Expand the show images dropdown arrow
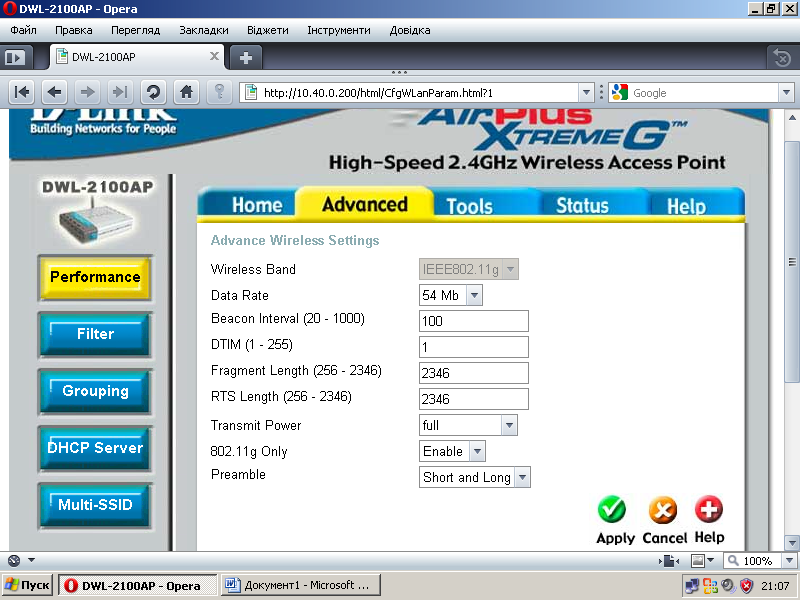Screen dimensions: 800x600 [x=710, y=561]
